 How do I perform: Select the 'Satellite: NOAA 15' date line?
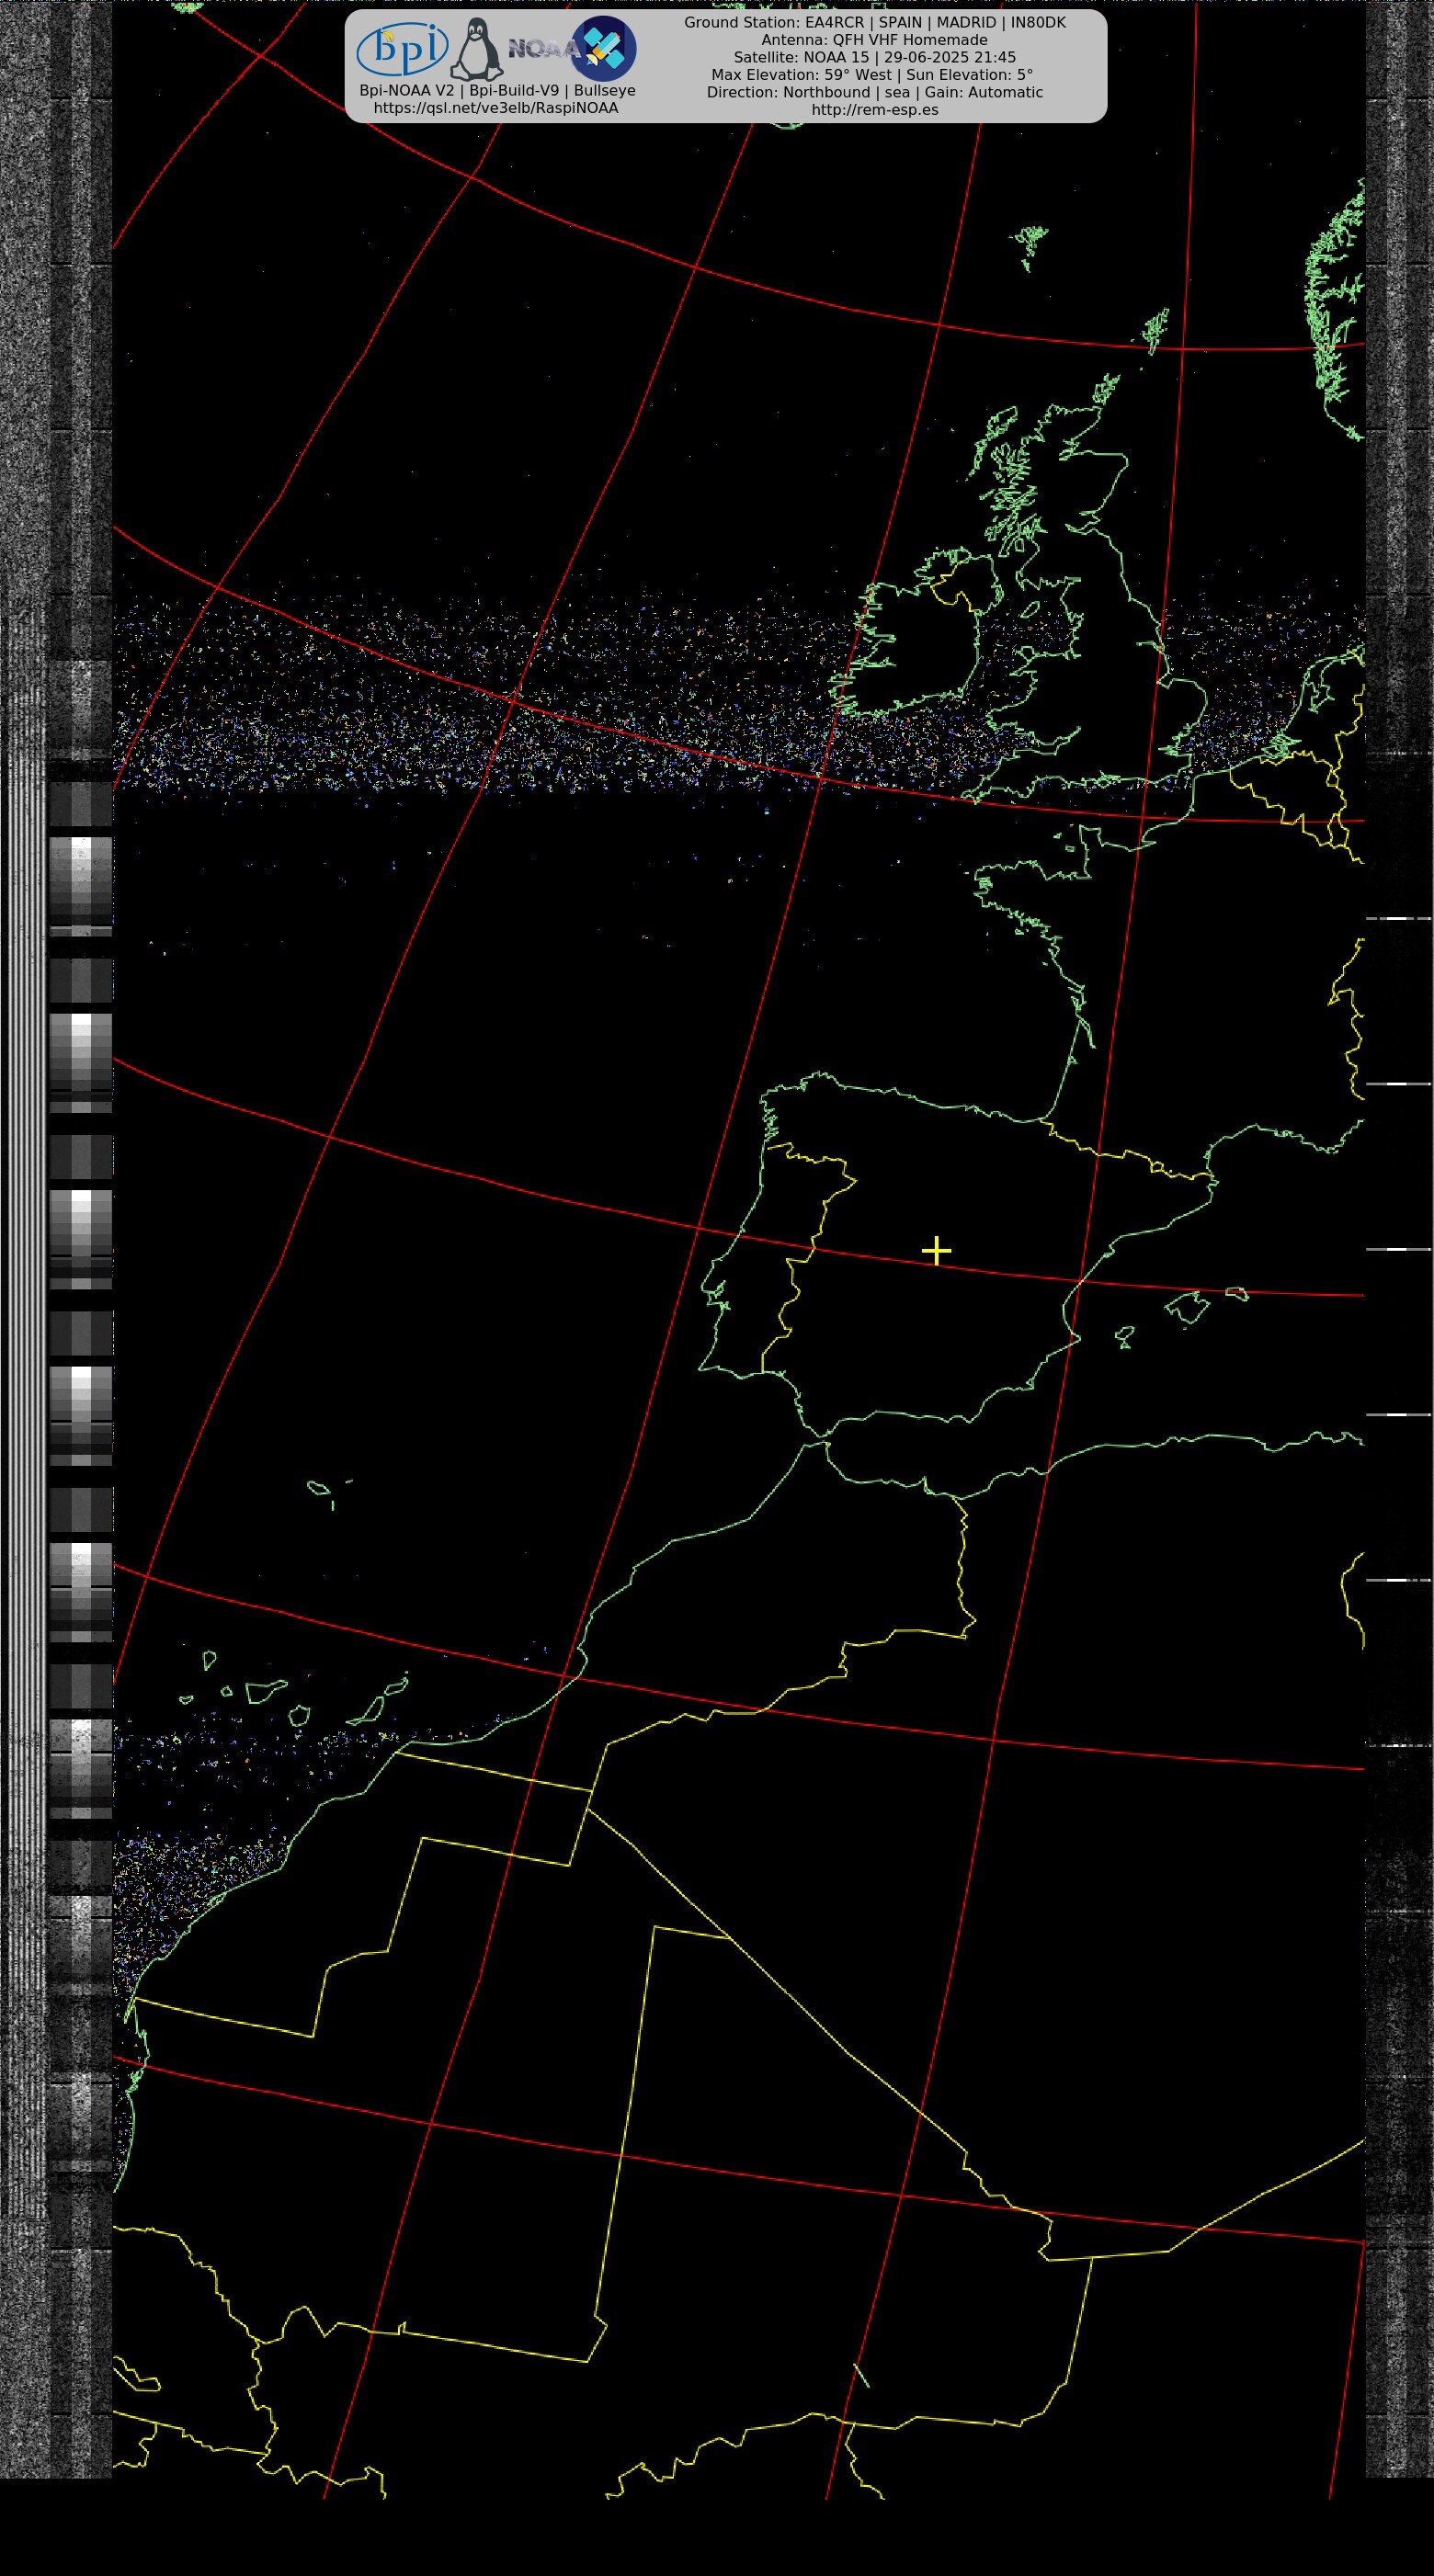click(875, 57)
